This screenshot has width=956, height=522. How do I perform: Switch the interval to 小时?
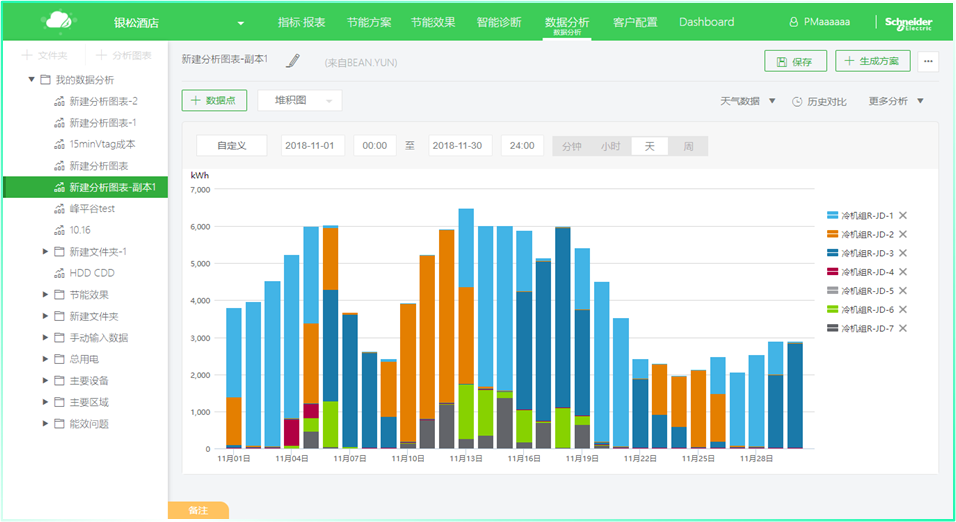point(610,146)
